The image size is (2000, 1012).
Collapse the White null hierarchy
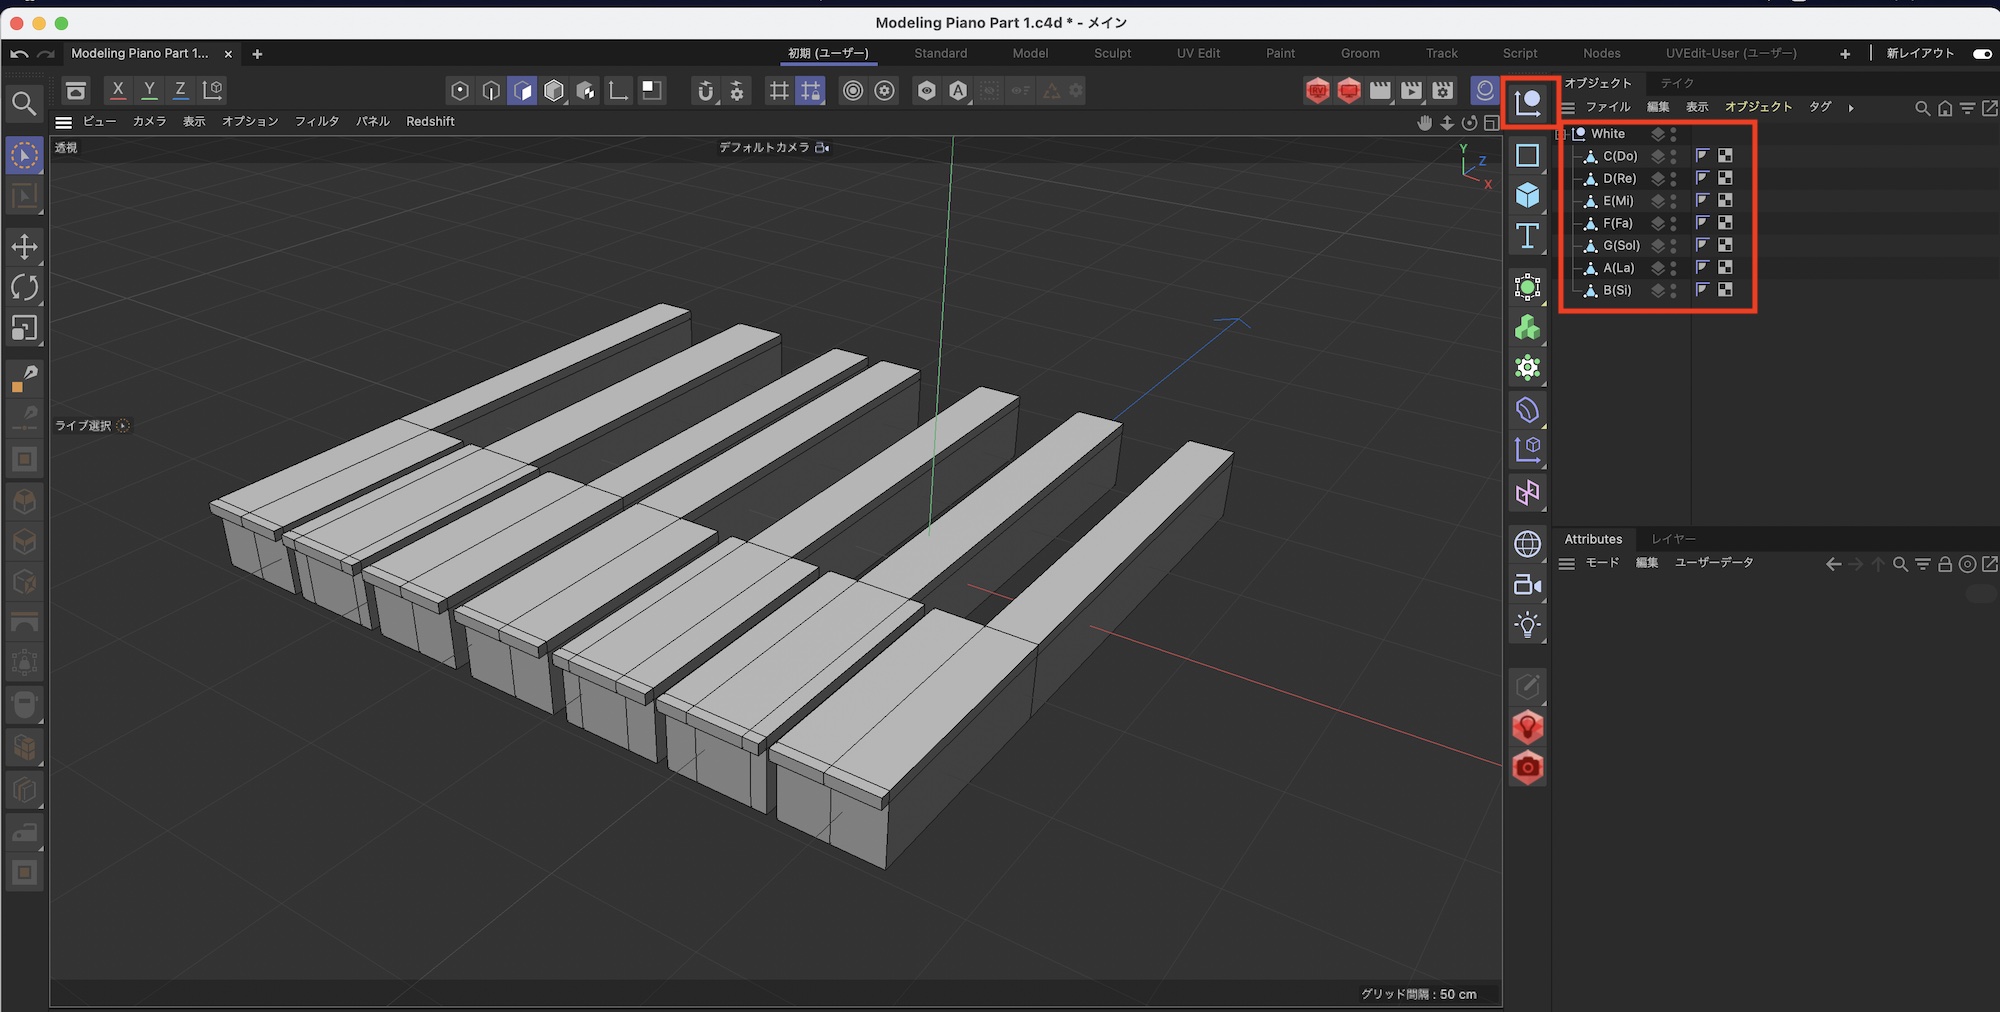[x=1561, y=134]
